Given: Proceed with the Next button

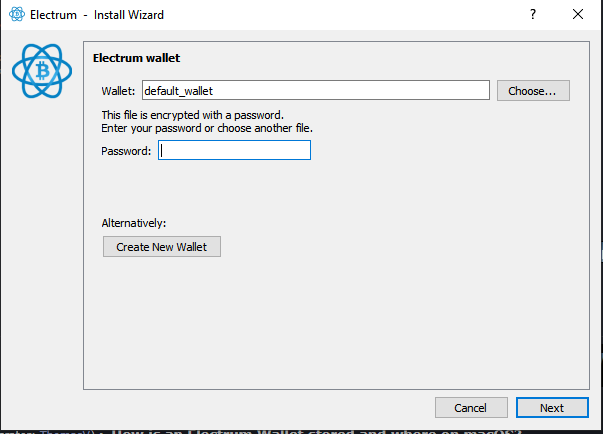Looking at the screenshot, I should coord(552,407).
